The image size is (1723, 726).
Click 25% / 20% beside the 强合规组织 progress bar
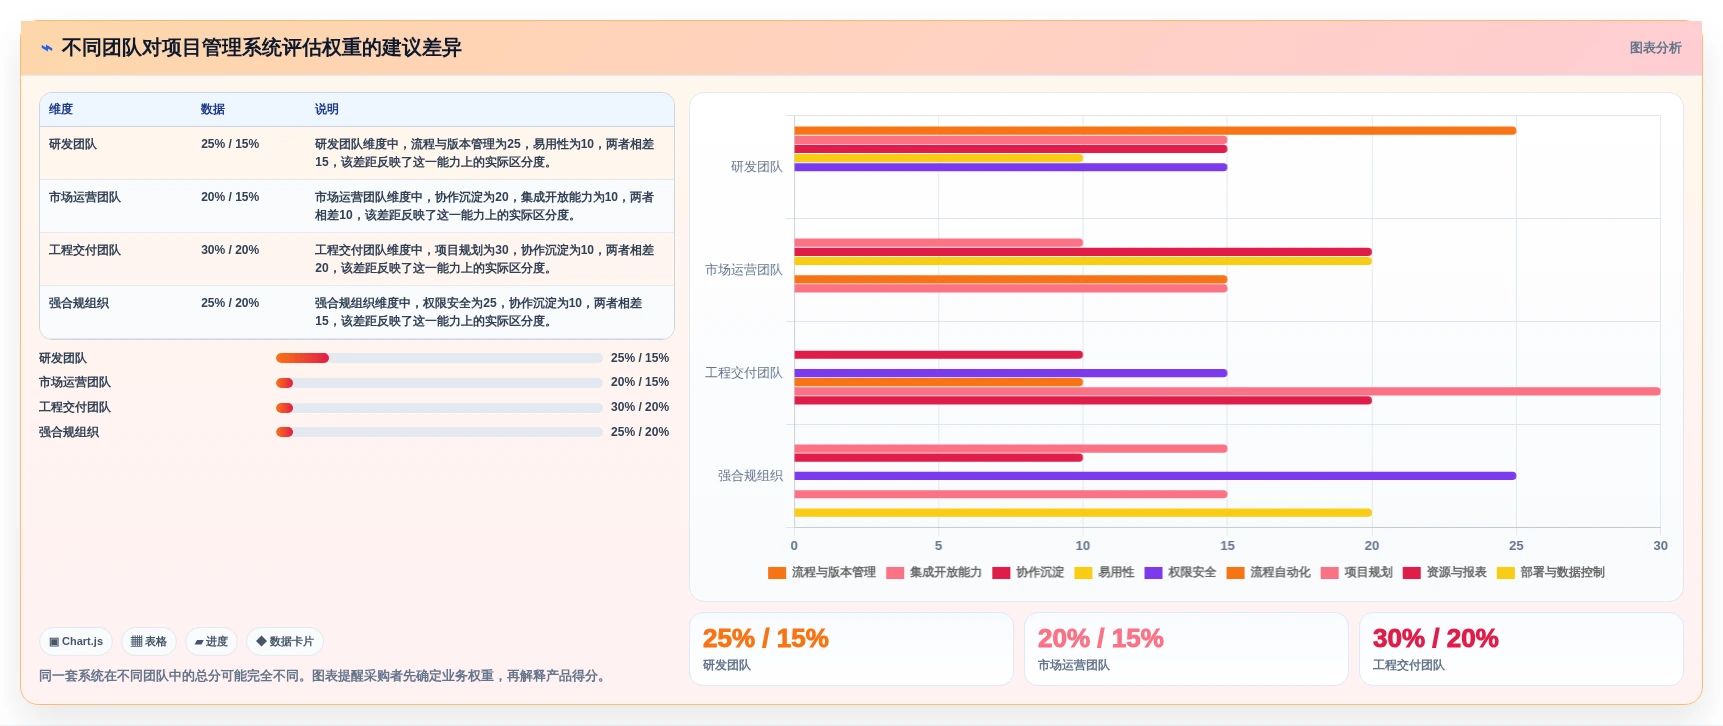point(640,432)
